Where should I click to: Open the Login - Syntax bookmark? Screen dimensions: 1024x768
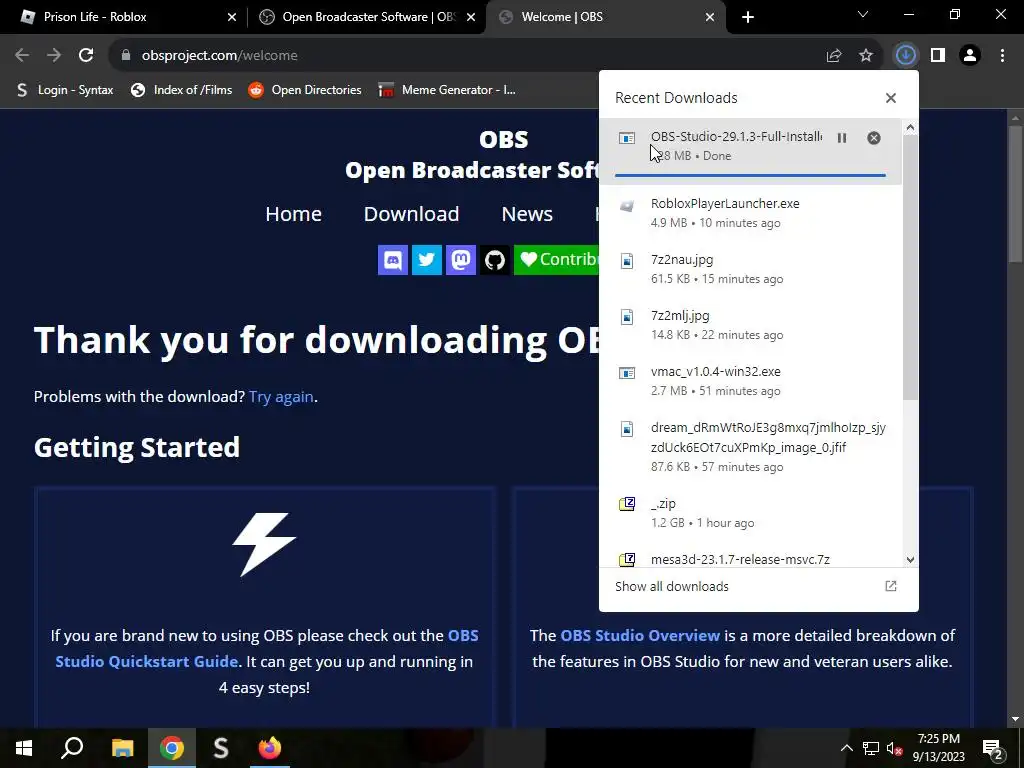tap(65, 90)
